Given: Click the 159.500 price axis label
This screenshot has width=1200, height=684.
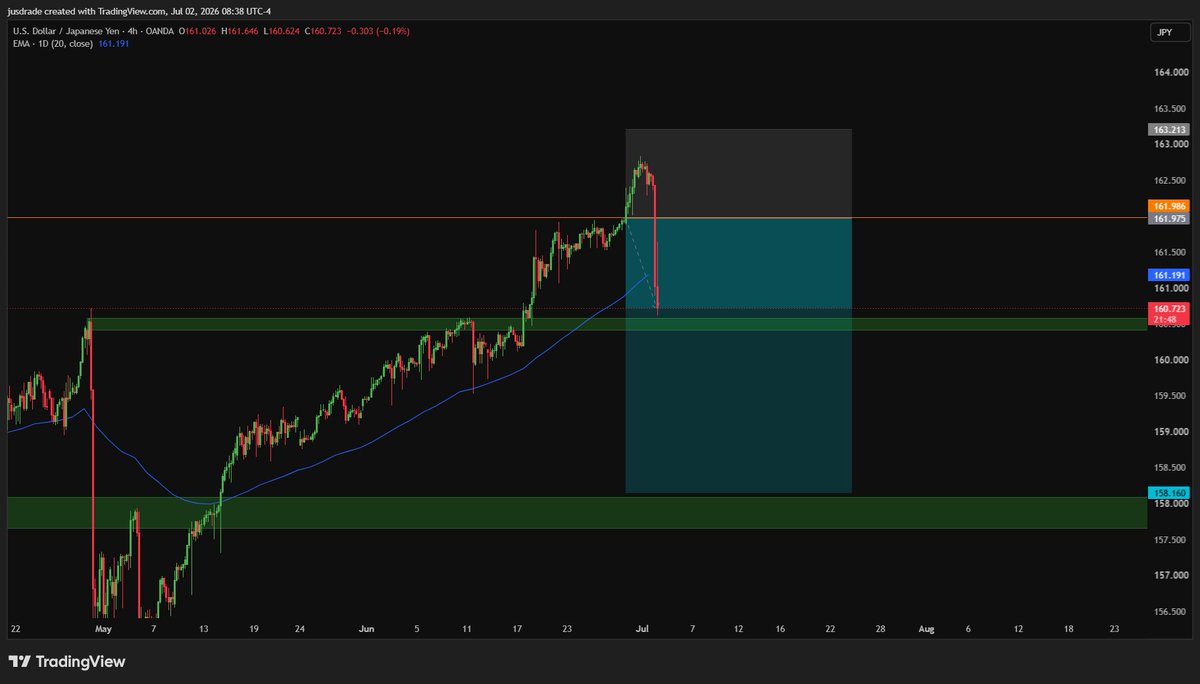Looking at the screenshot, I should pos(1169,396).
